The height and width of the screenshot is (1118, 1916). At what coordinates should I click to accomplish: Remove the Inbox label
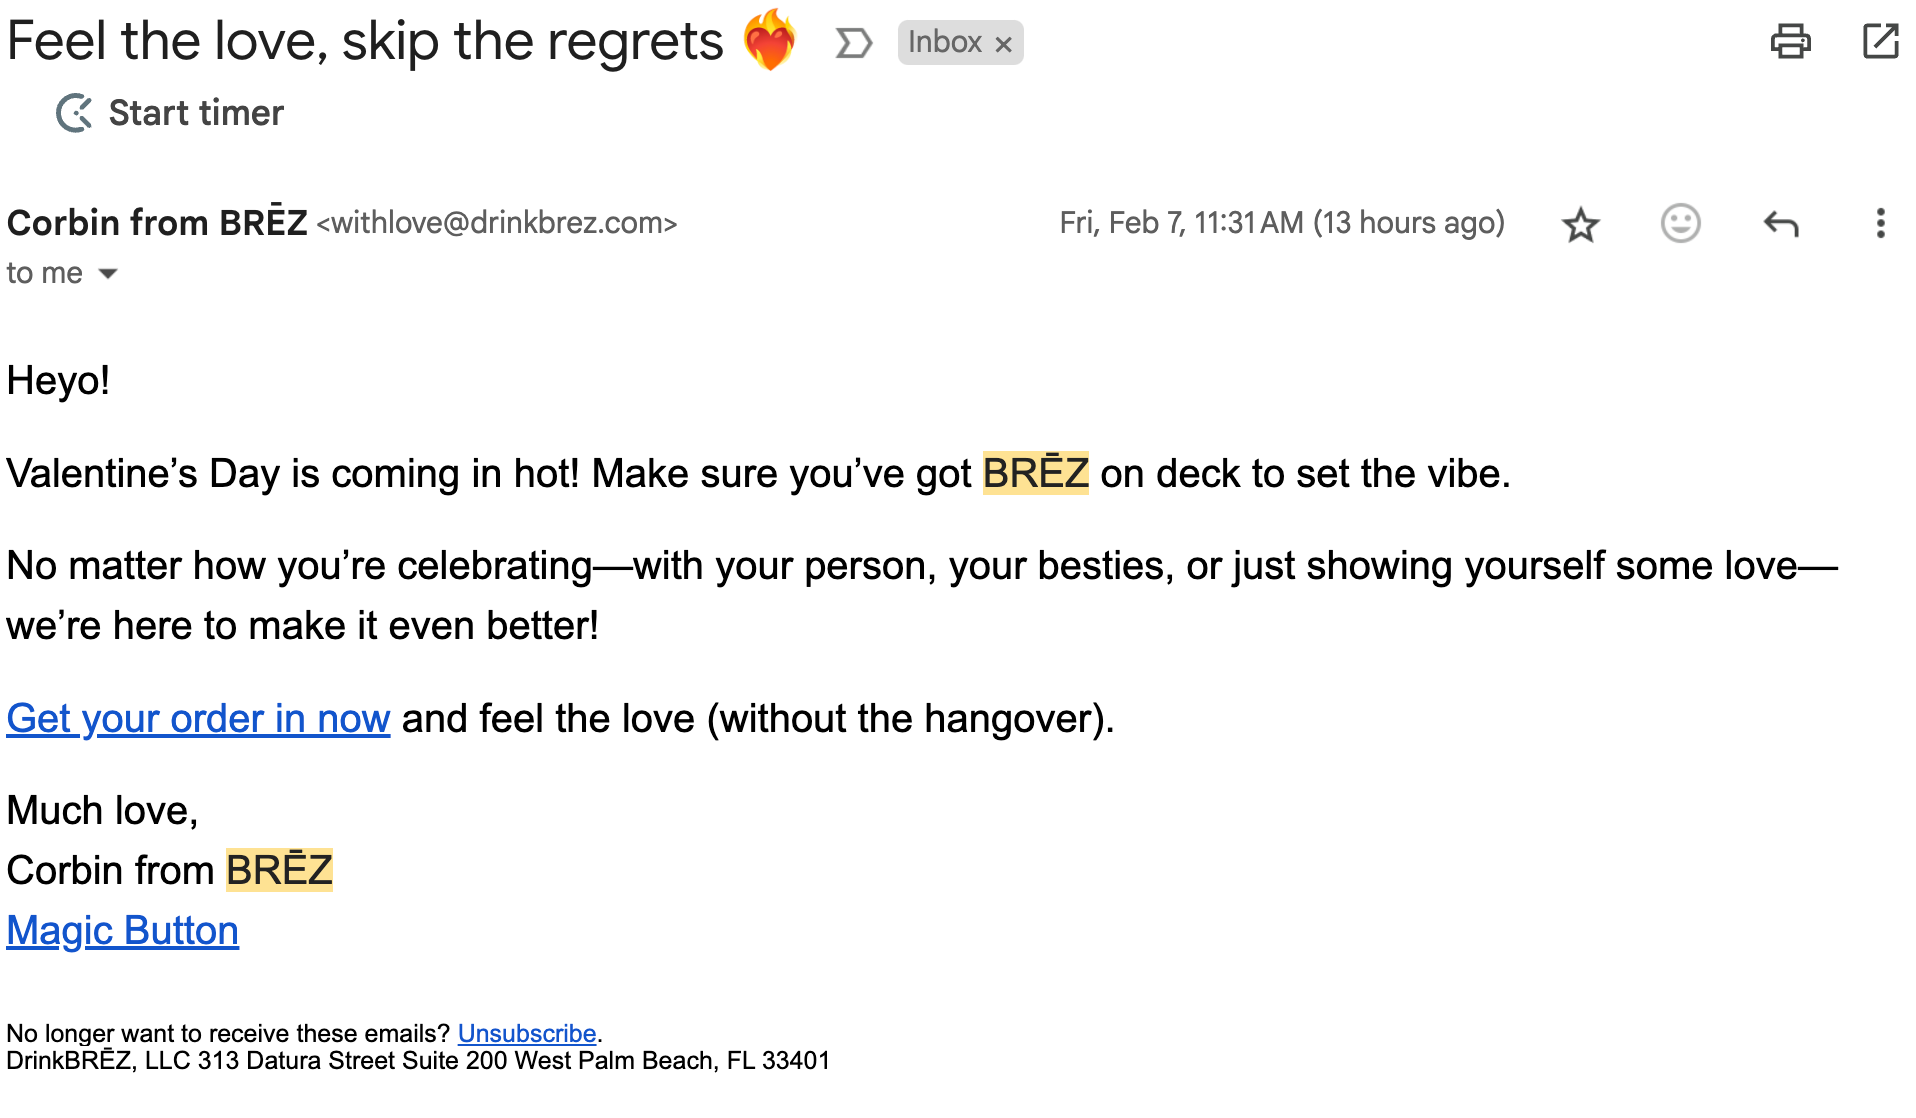[x=1004, y=44]
